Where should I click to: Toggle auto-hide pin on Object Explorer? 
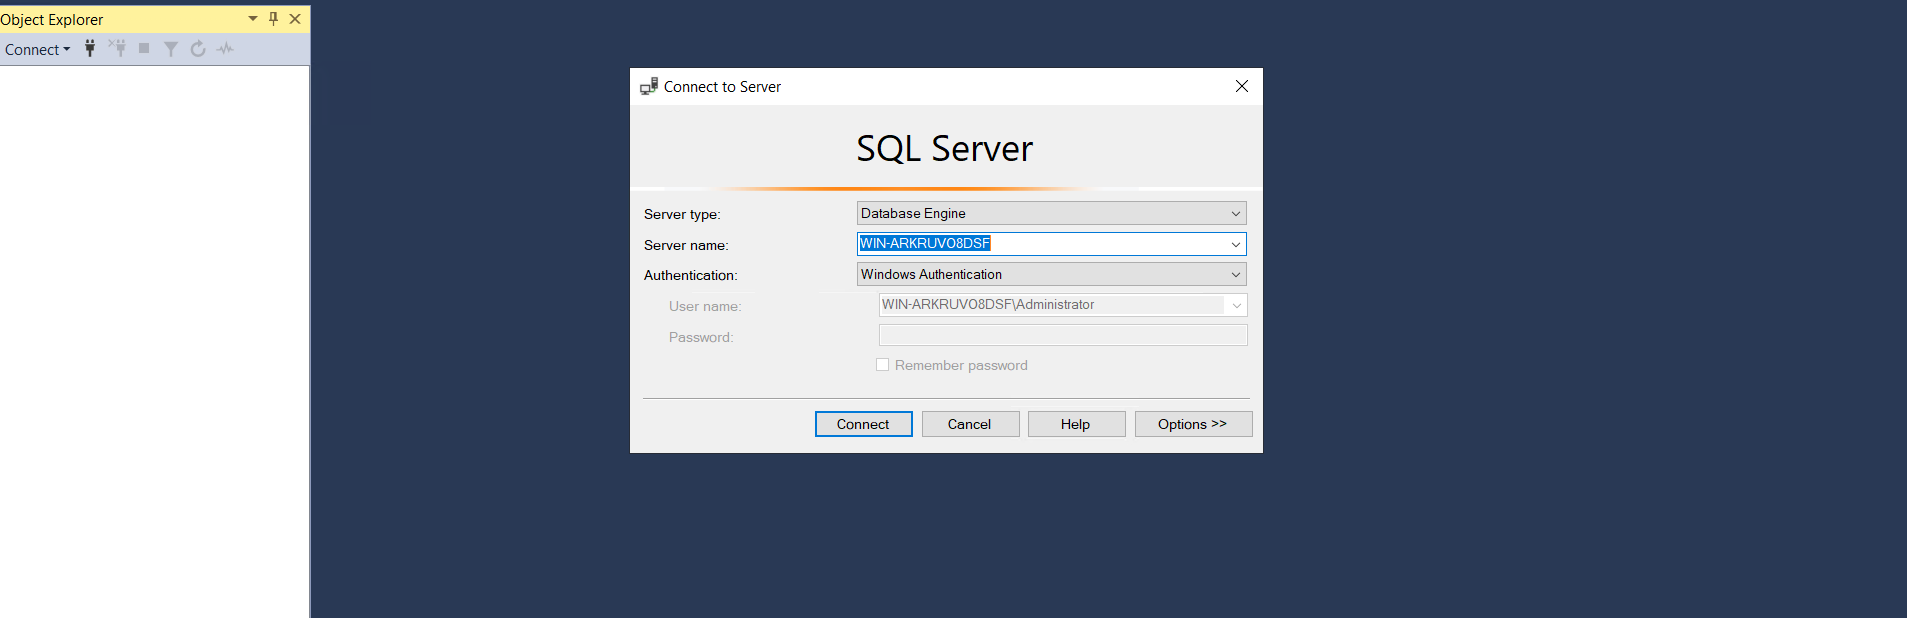coord(273,18)
